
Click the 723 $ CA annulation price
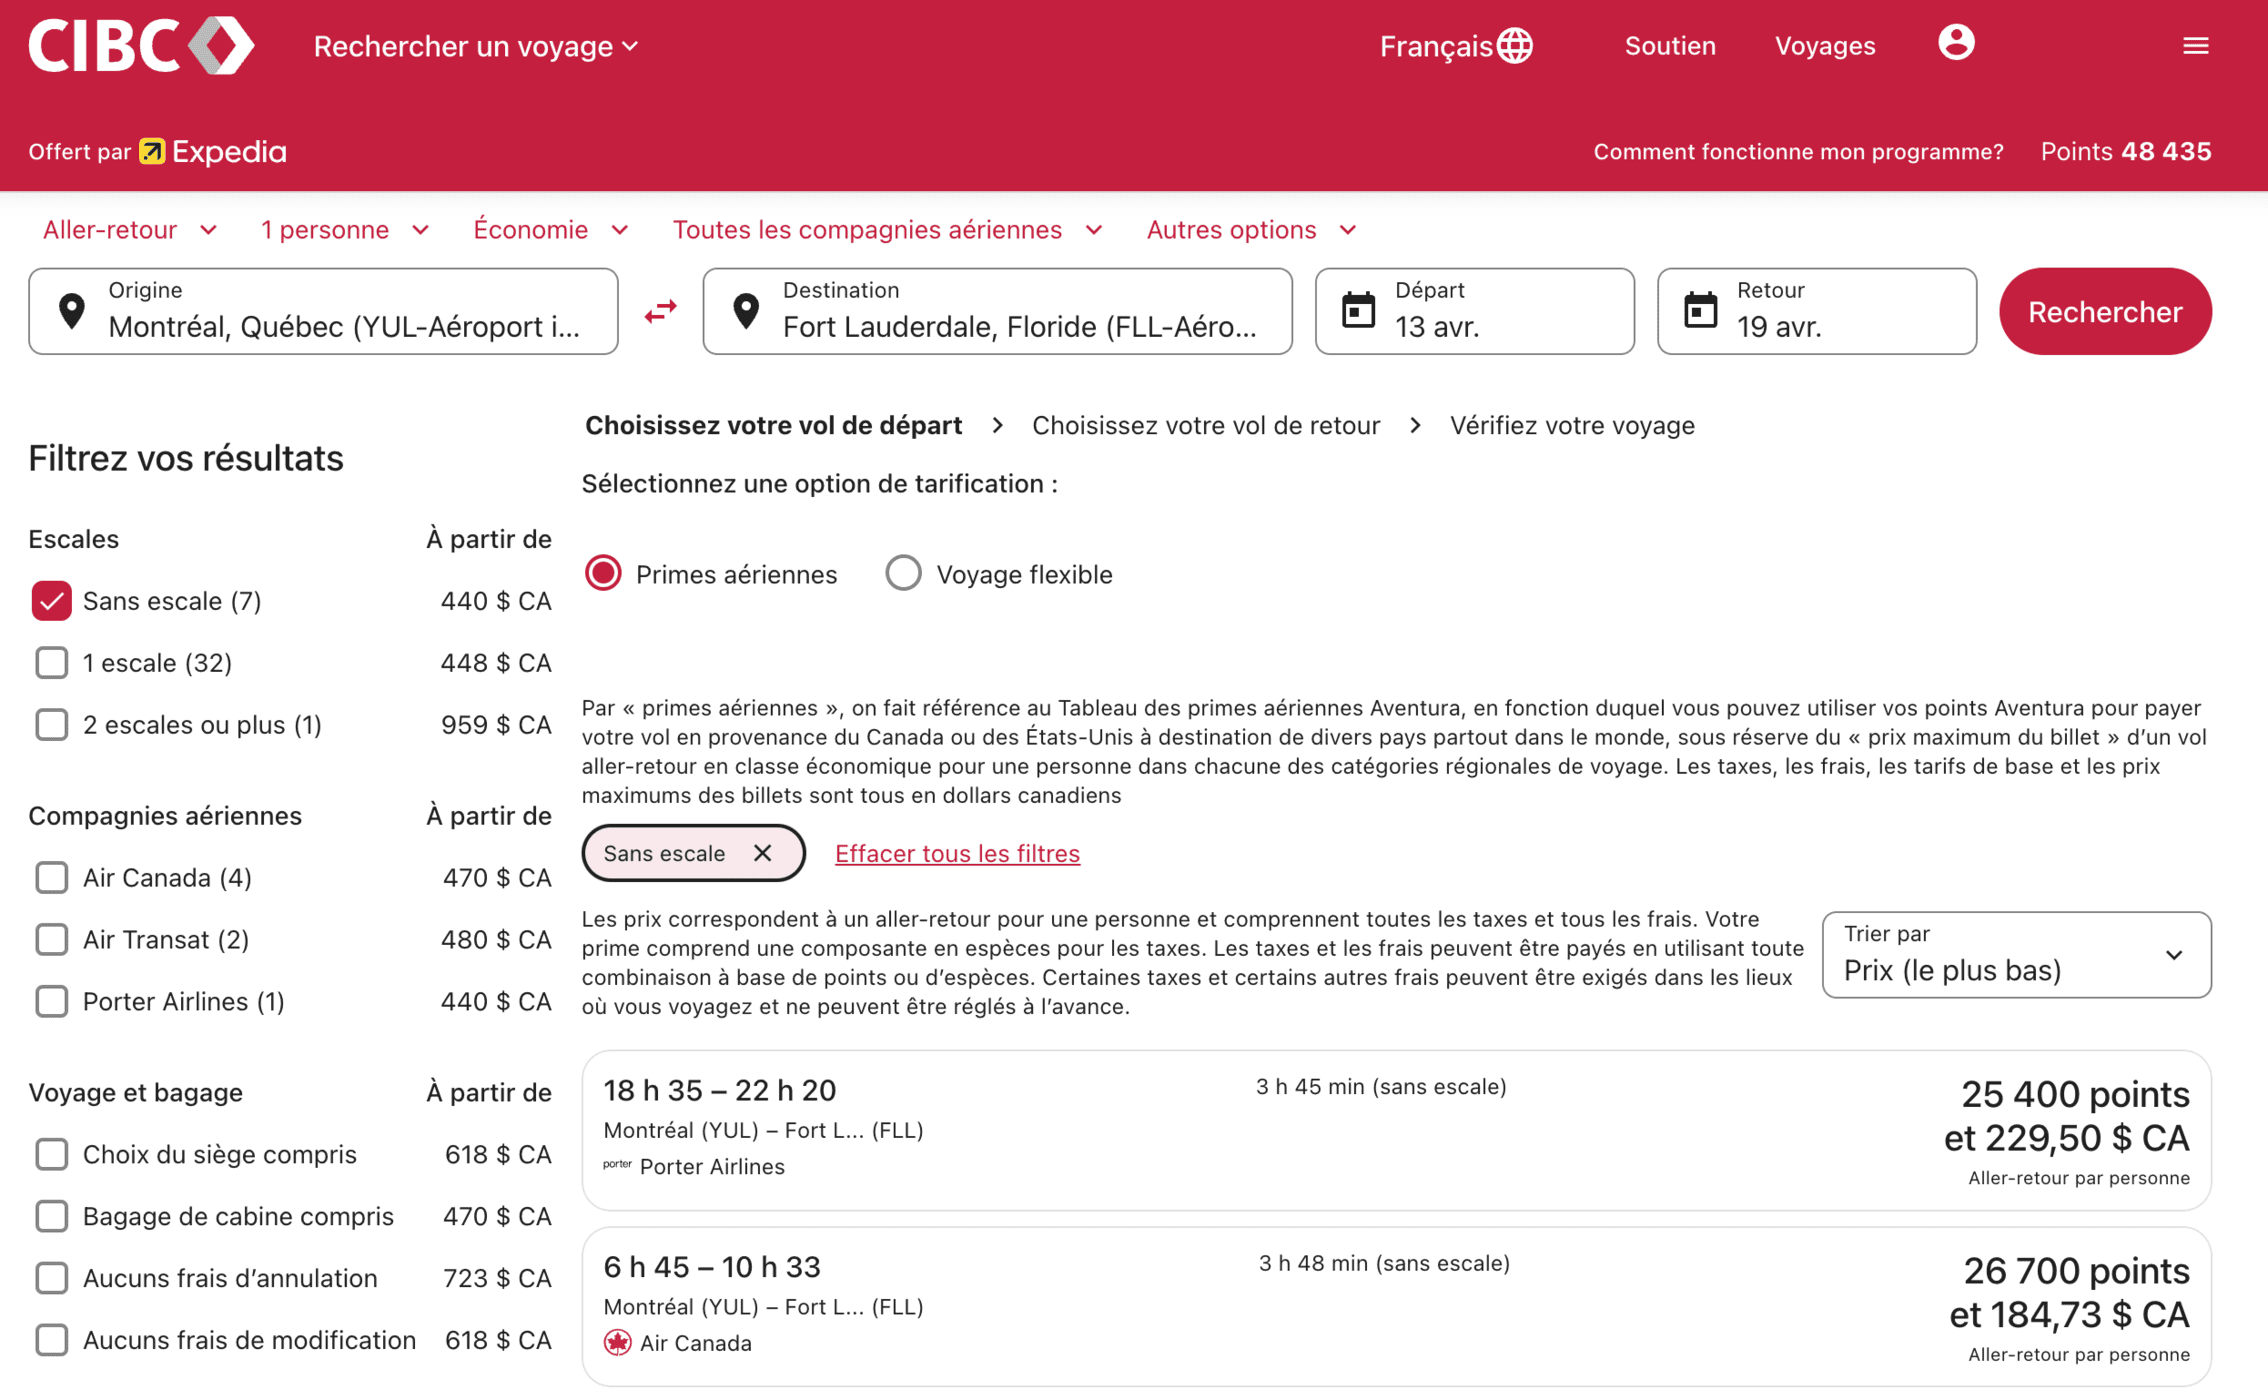[497, 1279]
